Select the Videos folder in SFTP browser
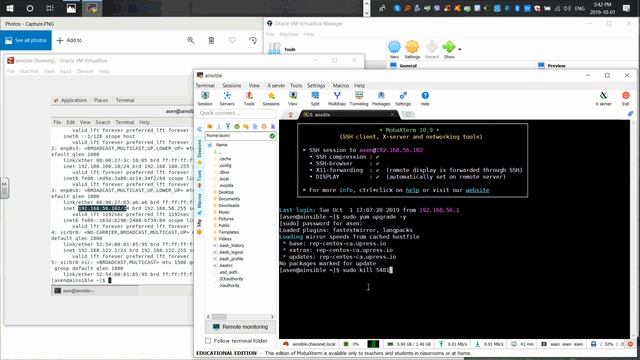640x360 pixels. [x=225, y=239]
